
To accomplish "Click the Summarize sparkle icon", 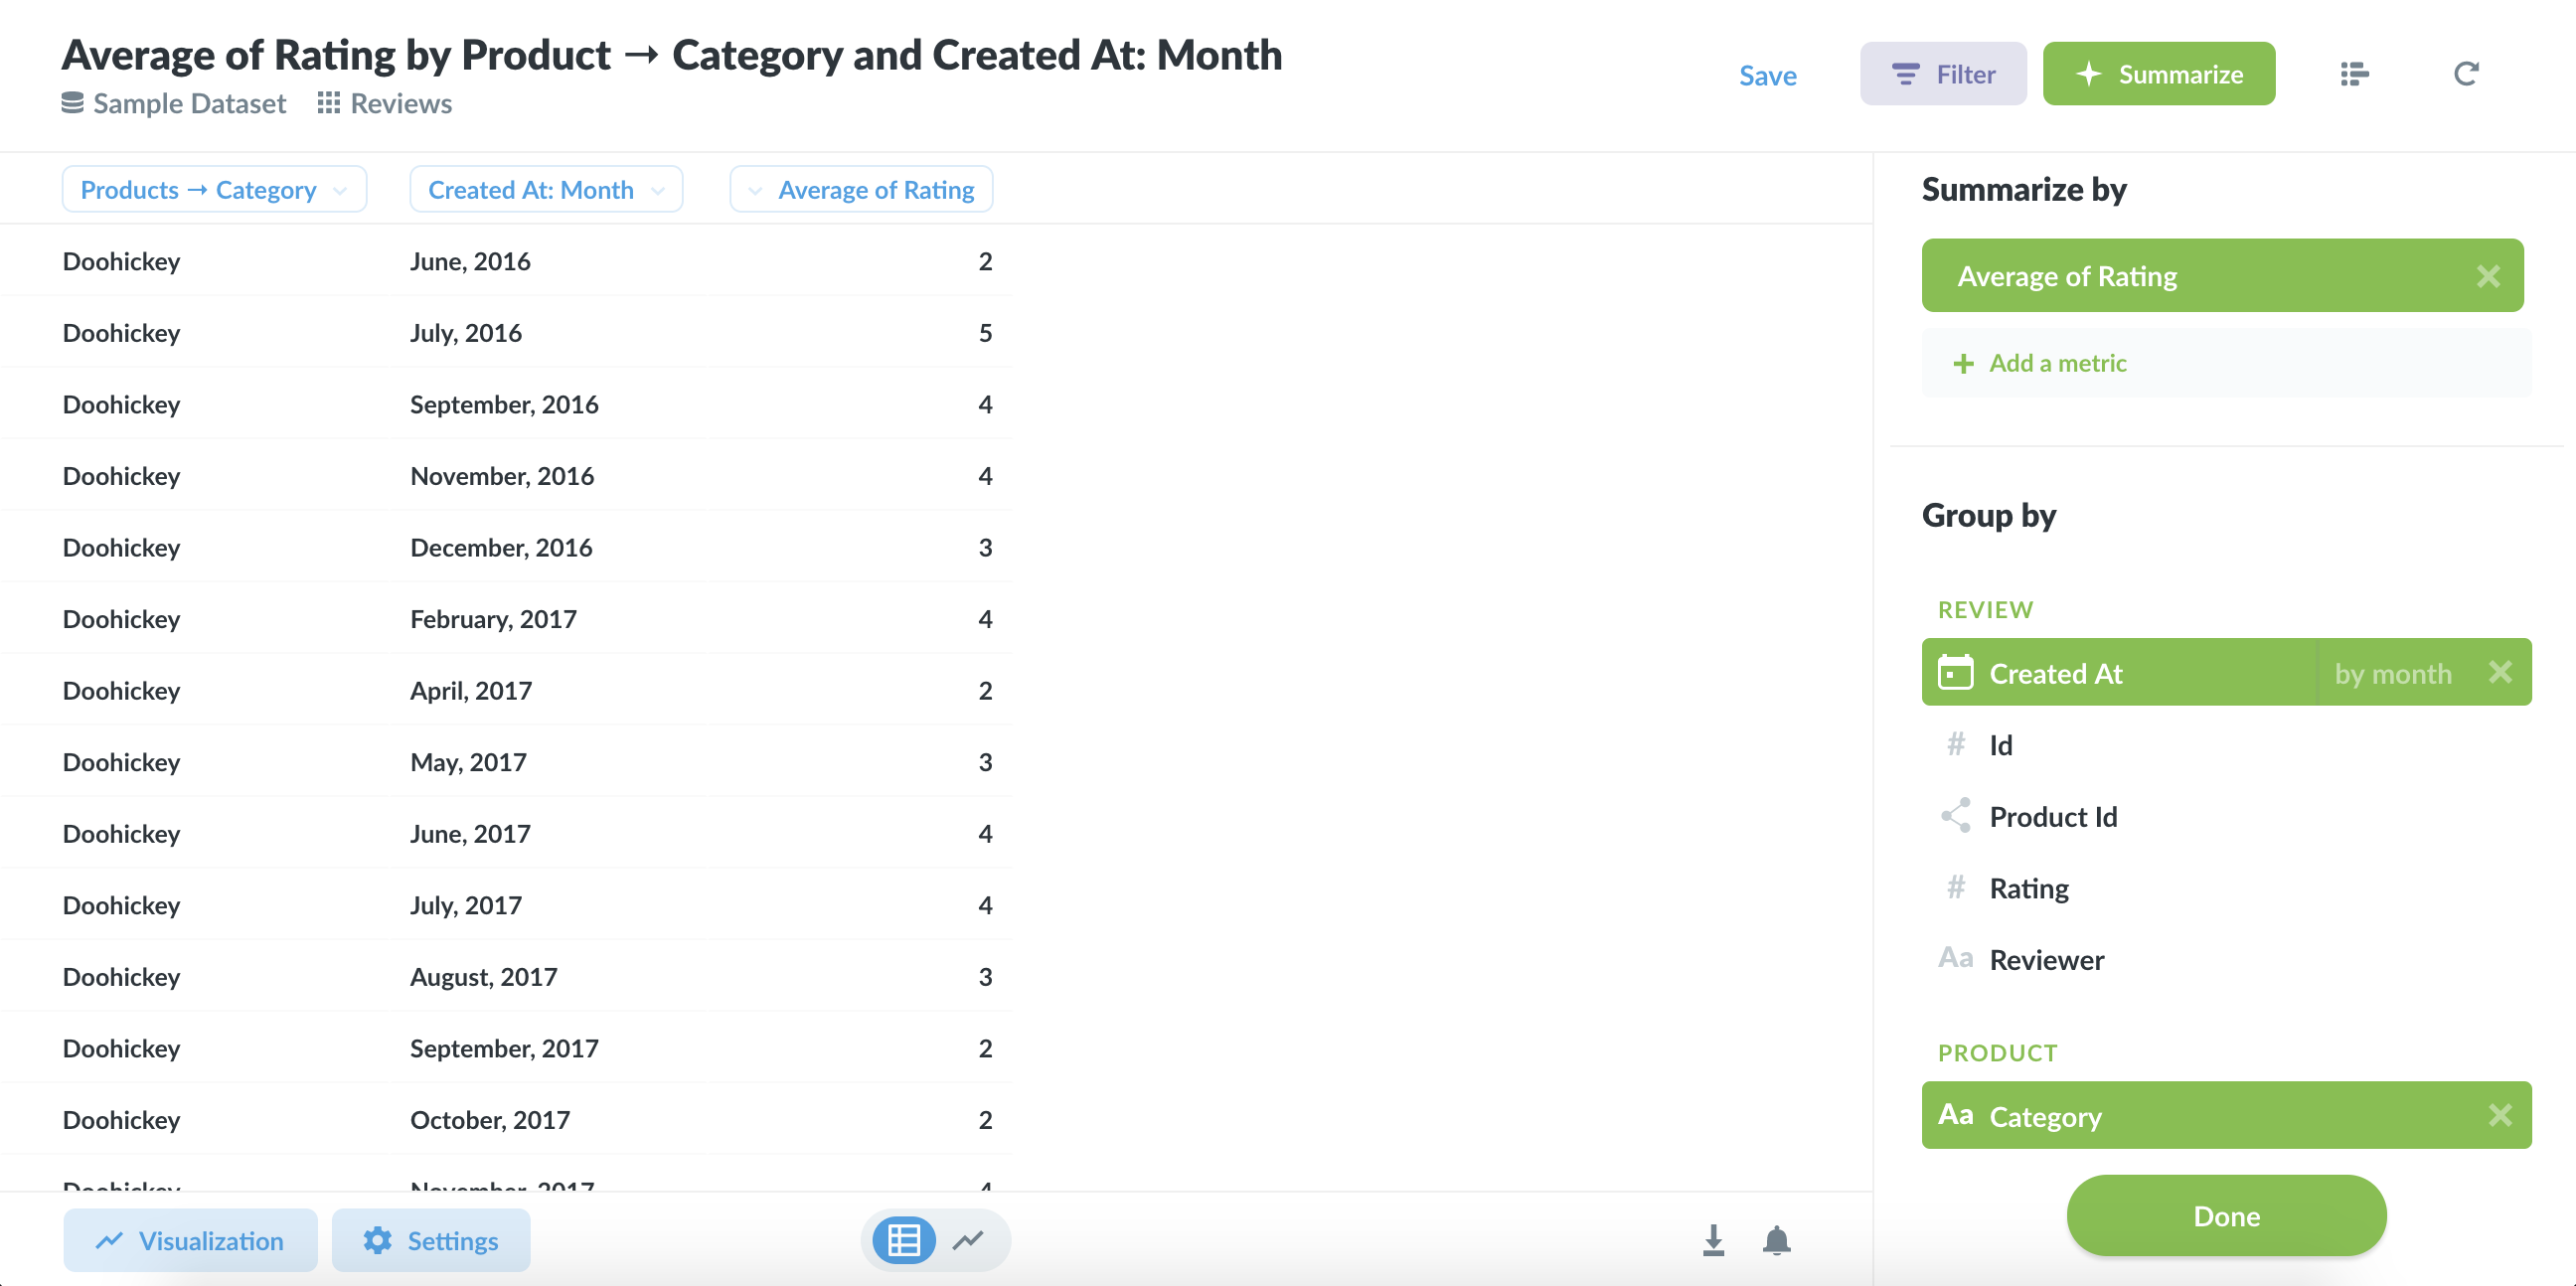I will (2089, 73).
